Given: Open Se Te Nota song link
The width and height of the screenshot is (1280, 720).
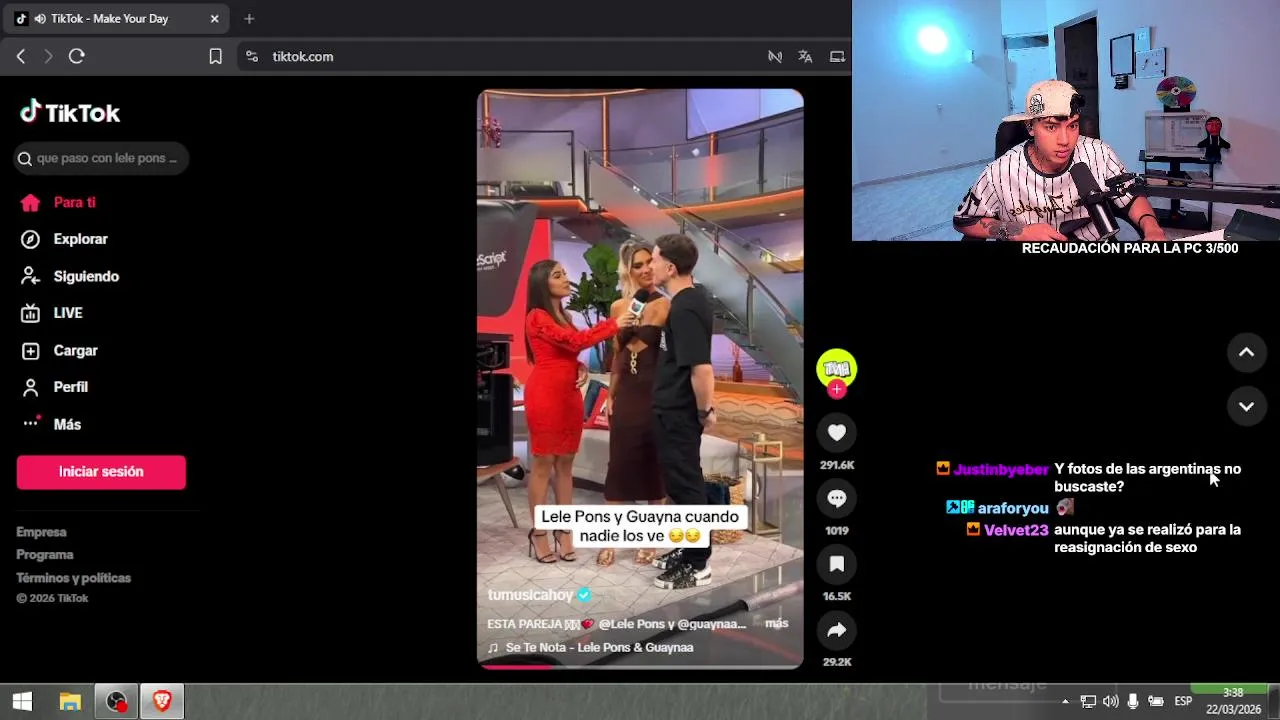Looking at the screenshot, I should 599,648.
